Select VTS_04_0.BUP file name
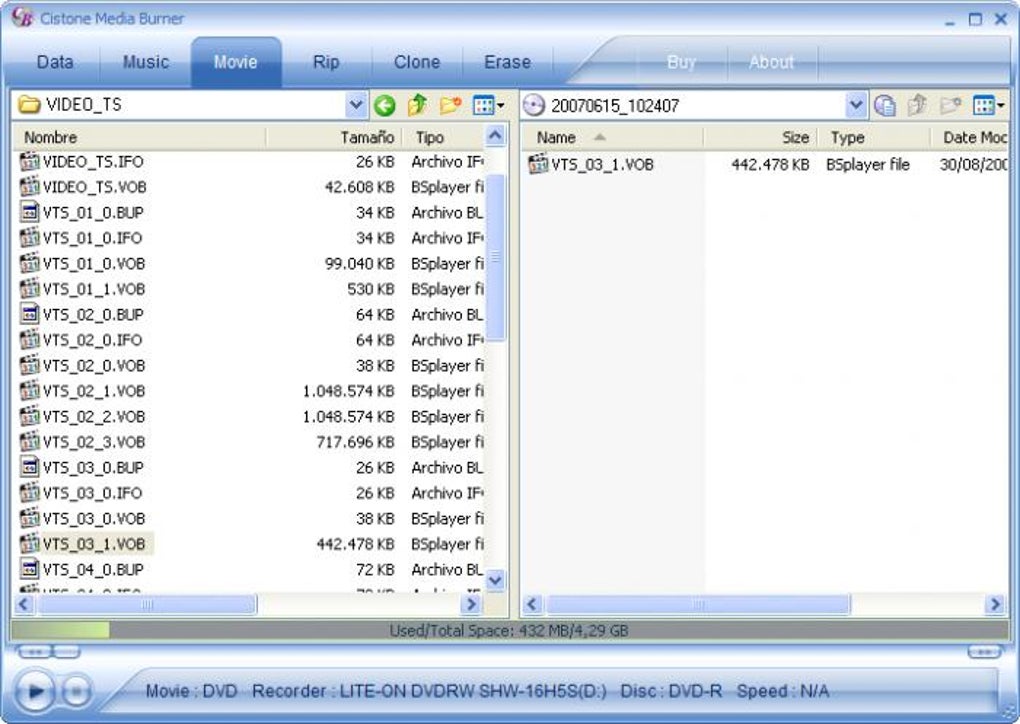The width and height of the screenshot is (1020, 724). 93,569
